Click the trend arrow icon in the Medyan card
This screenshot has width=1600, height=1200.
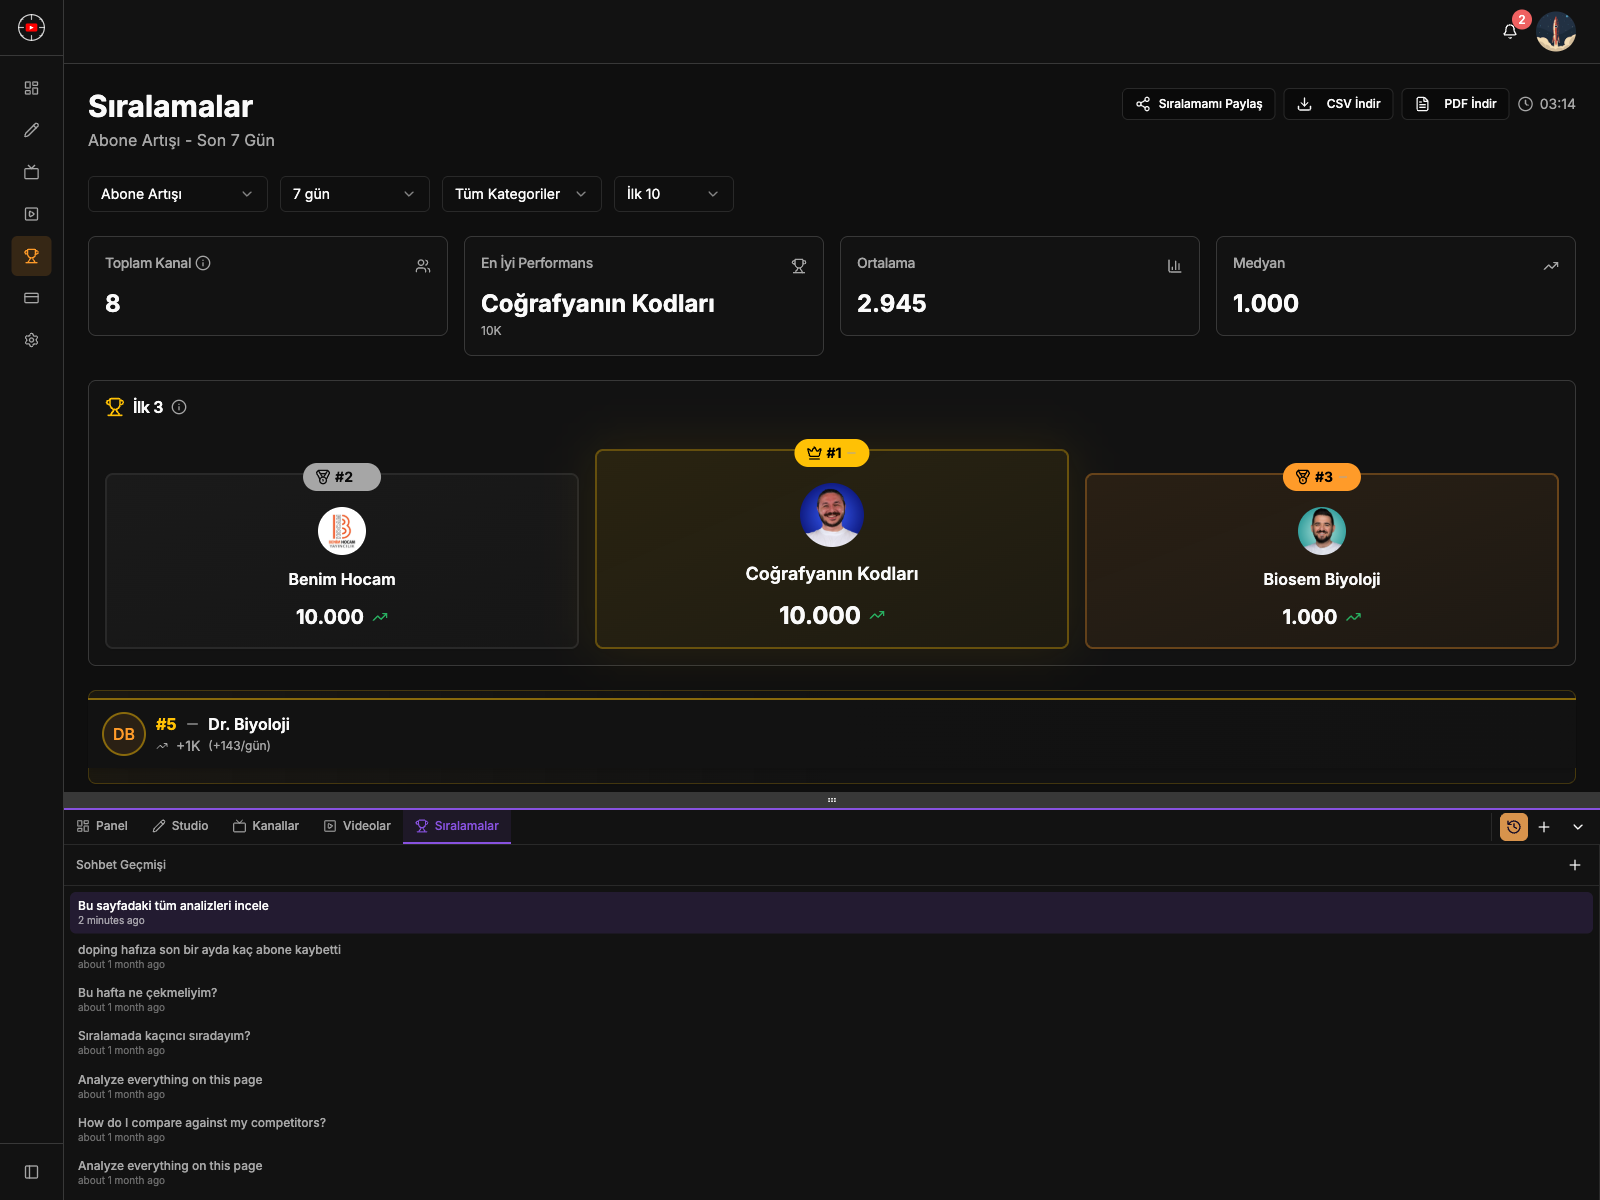[1551, 266]
